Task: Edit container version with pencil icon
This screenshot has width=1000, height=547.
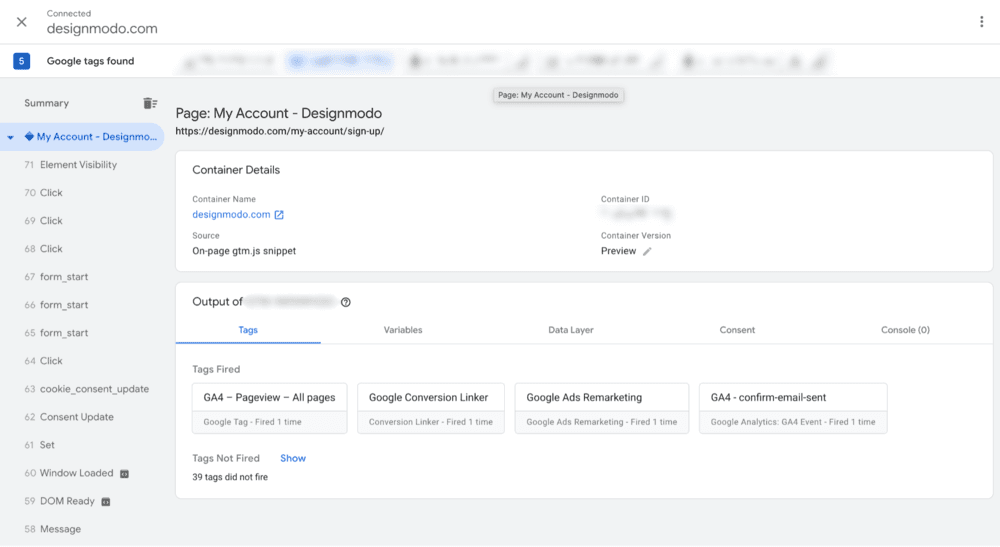Action: 647,251
